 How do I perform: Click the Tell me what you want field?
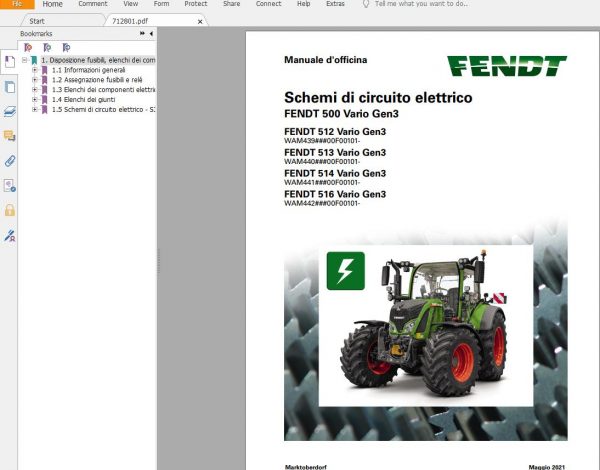tap(421, 4)
